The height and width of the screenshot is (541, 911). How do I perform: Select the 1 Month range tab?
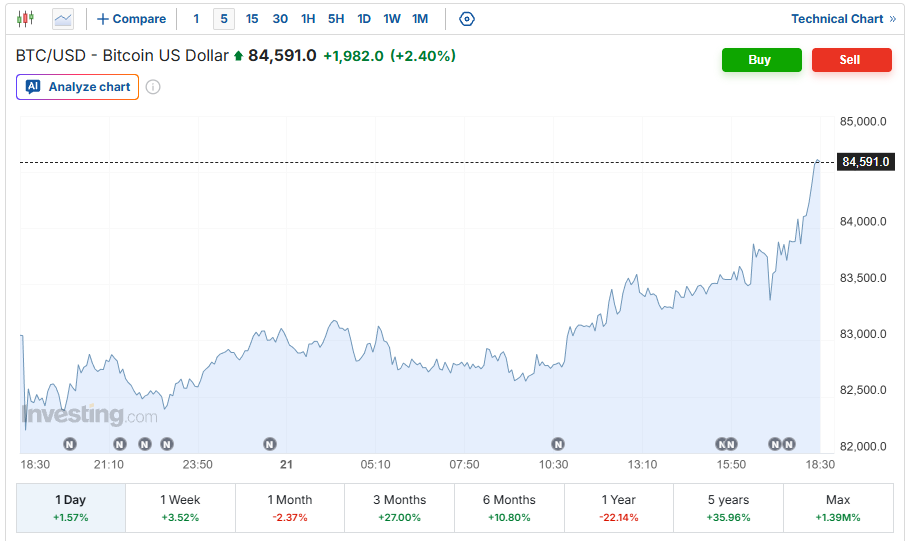290,508
